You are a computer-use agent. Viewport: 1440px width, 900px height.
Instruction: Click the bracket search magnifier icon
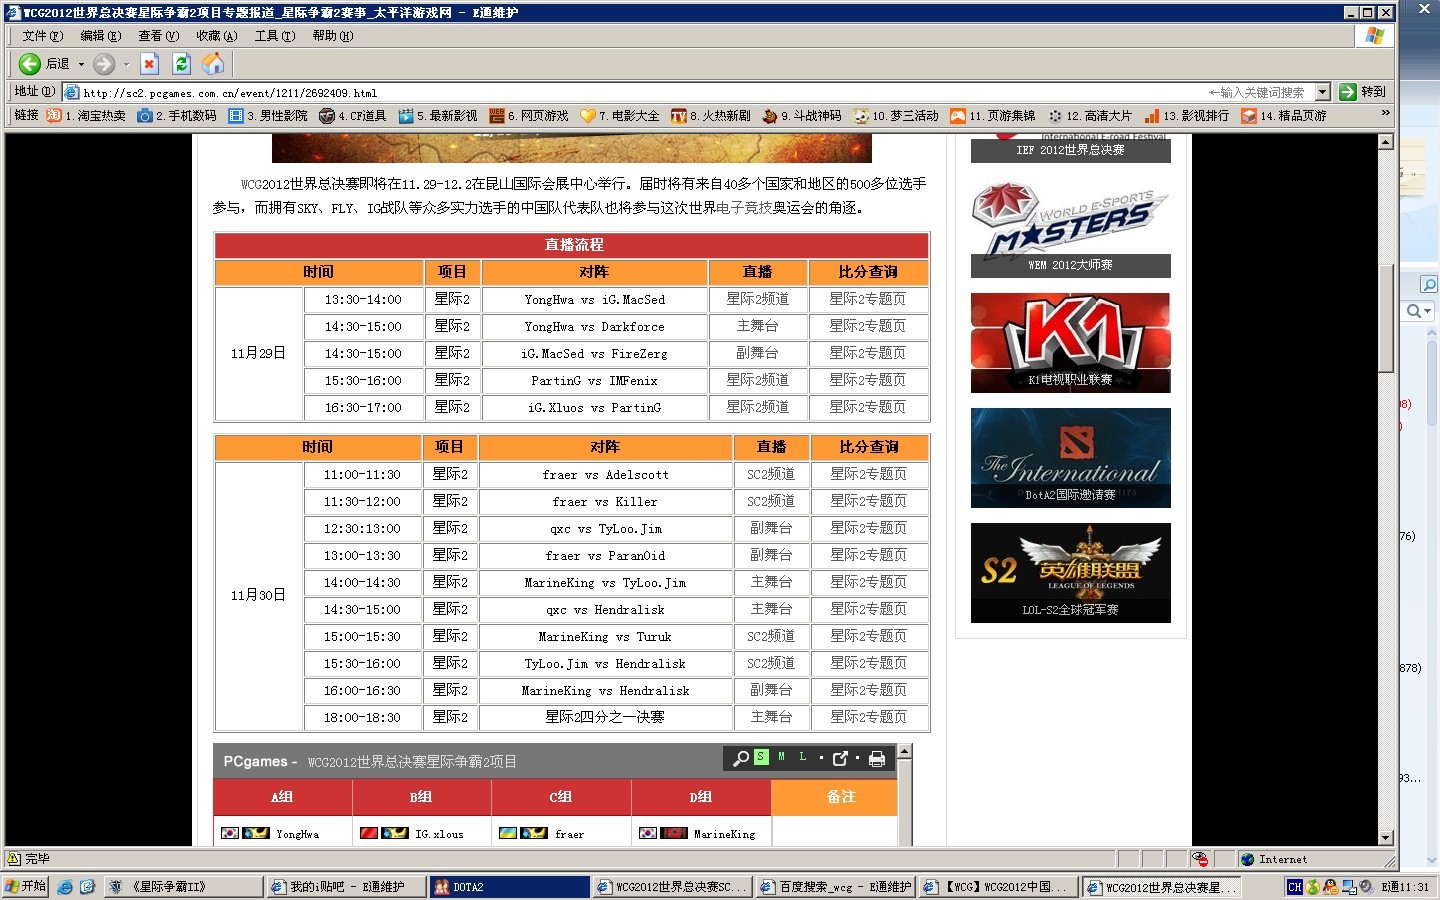coord(741,759)
